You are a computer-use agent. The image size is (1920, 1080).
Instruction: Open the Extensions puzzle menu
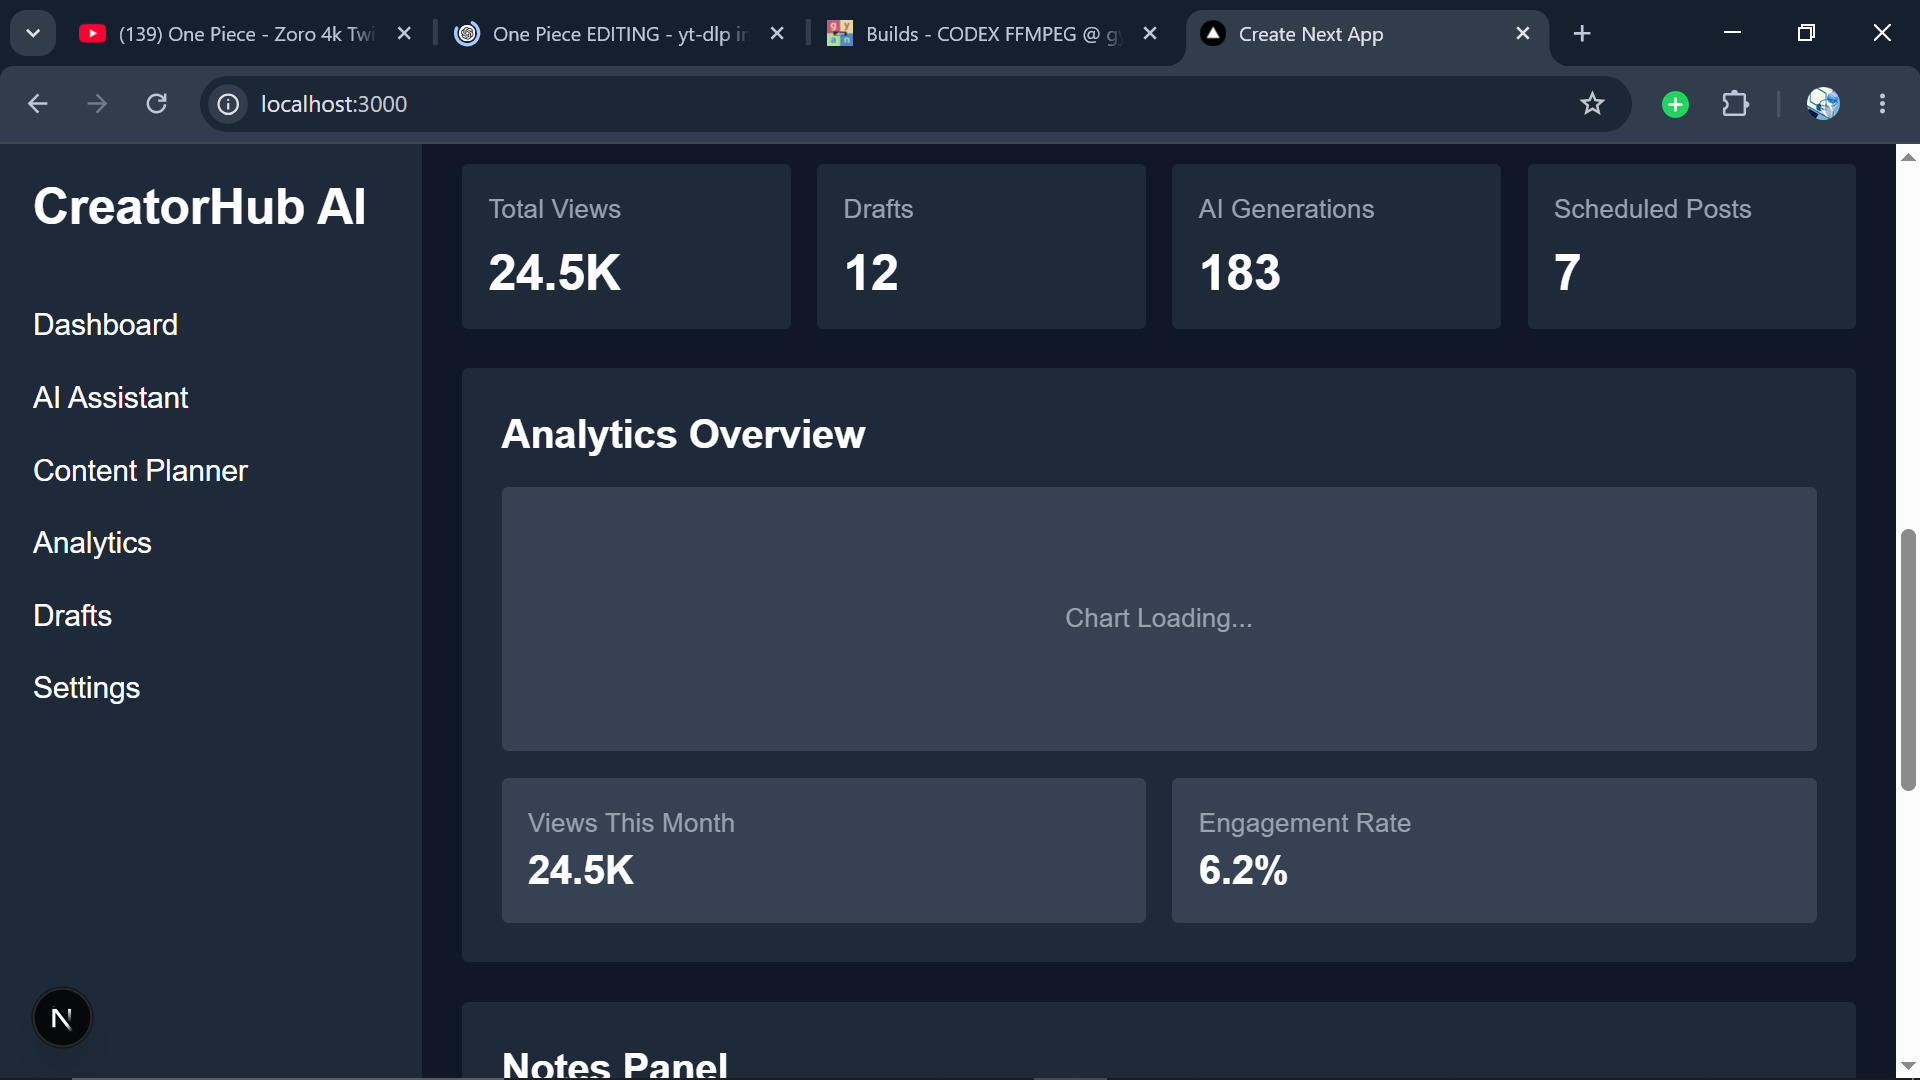coord(1735,104)
